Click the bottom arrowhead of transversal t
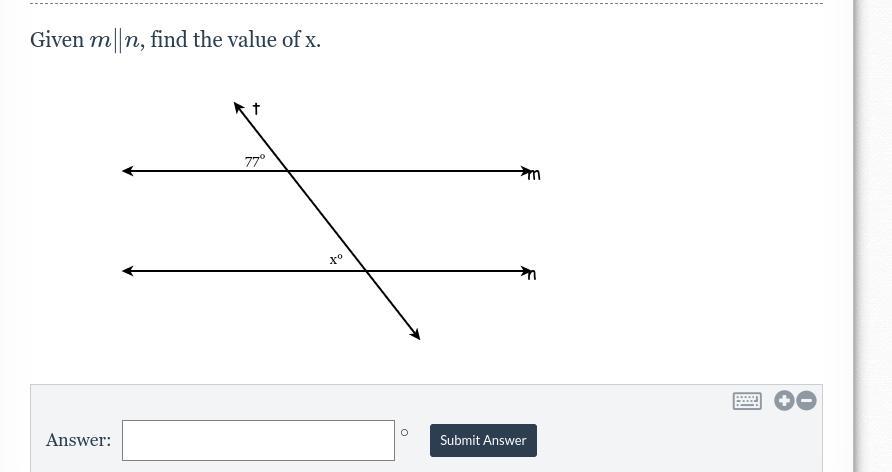Screen dimensions: 892x472 (415, 334)
